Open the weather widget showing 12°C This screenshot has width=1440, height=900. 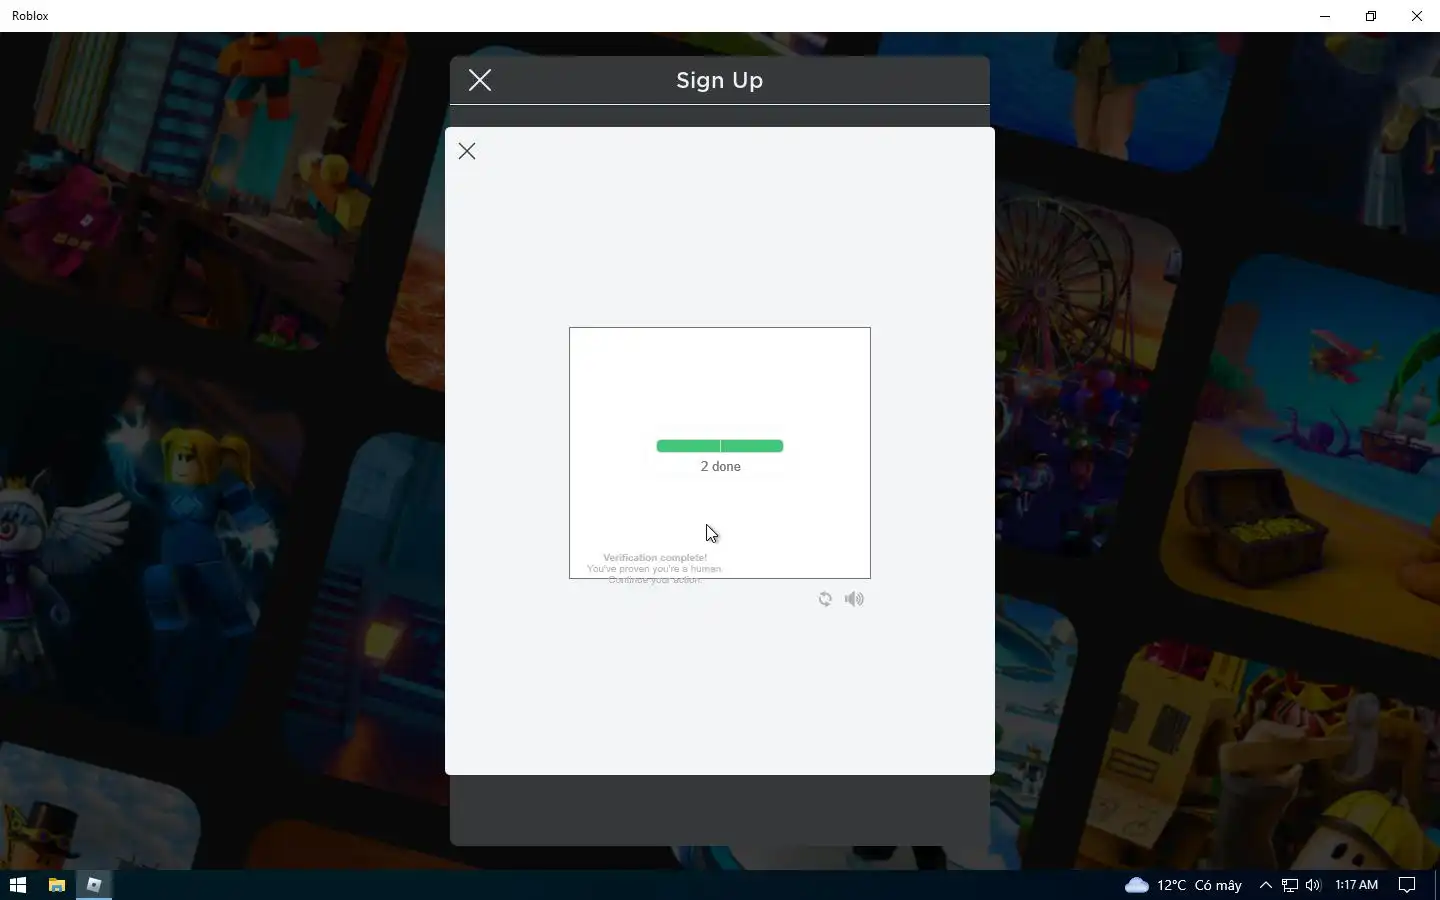pos(1183,885)
